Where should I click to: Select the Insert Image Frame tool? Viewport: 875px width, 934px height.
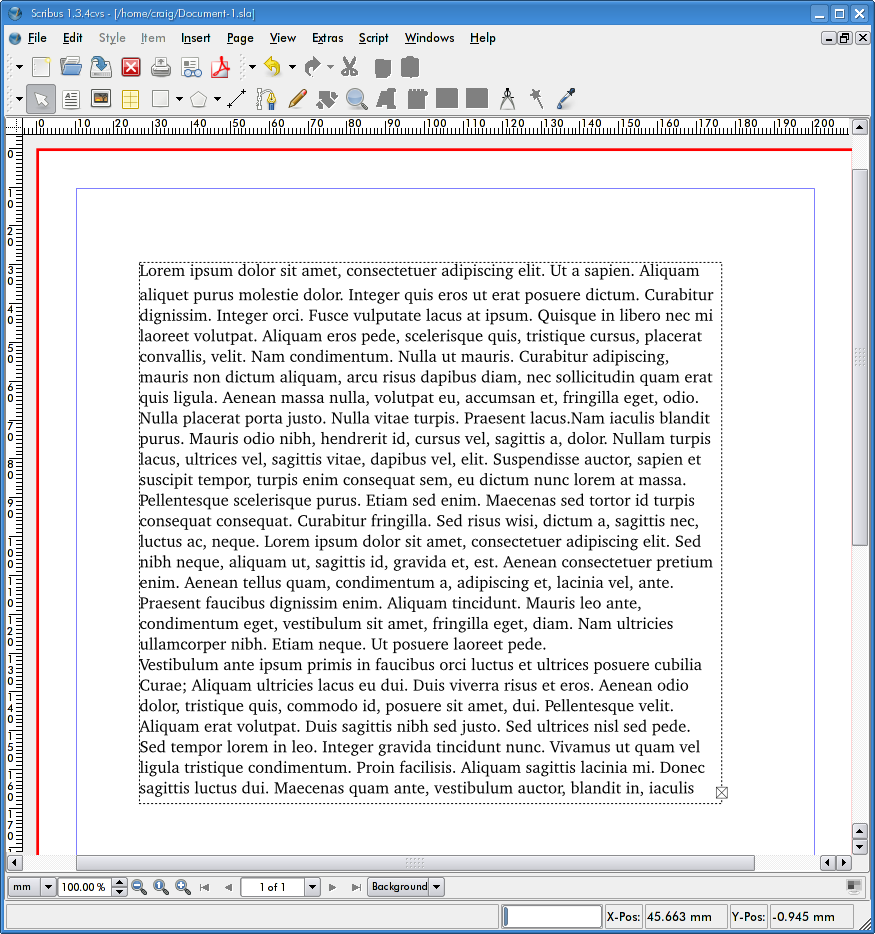pyautogui.click(x=100, y=99)
